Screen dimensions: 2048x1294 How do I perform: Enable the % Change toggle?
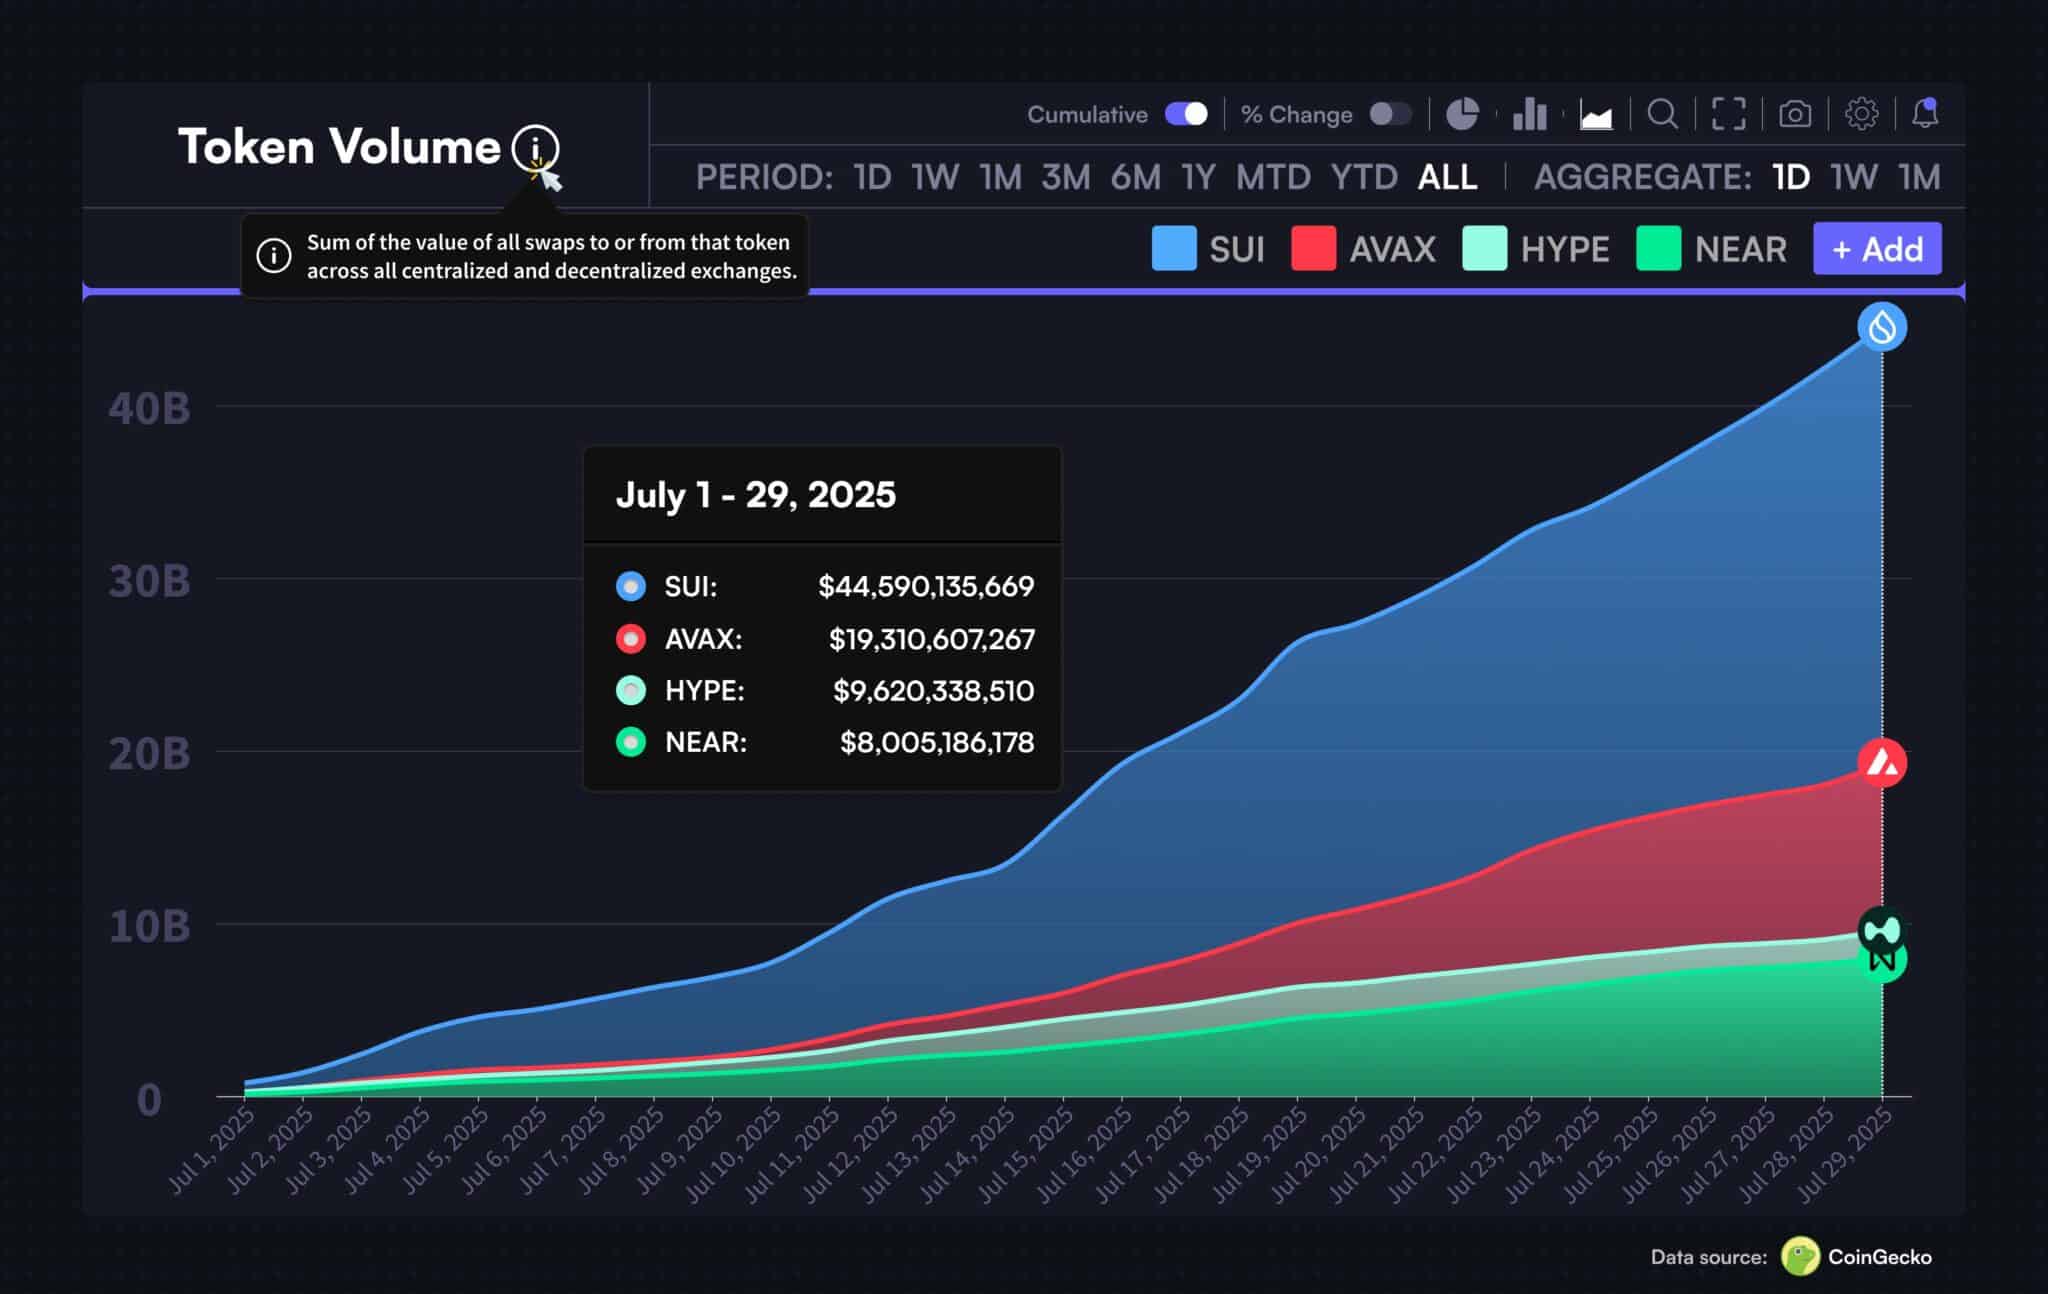pos(1389,114)
